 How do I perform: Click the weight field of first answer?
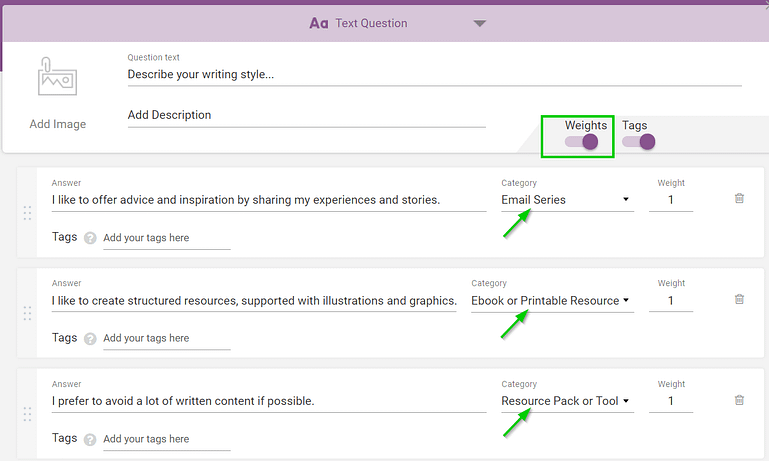click(671, 200)
